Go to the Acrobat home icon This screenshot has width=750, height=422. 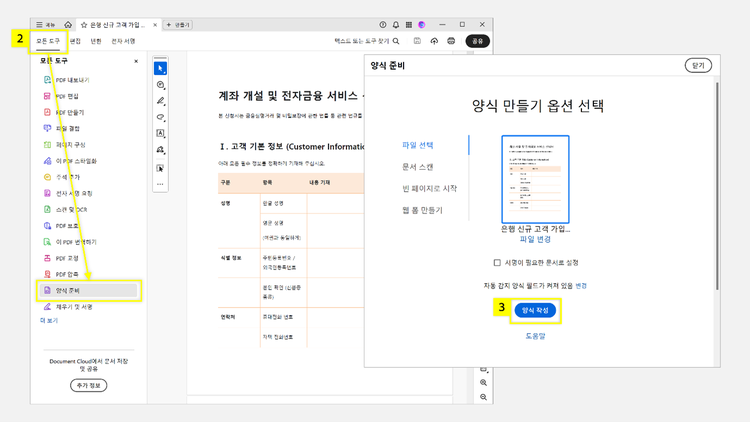68,24
